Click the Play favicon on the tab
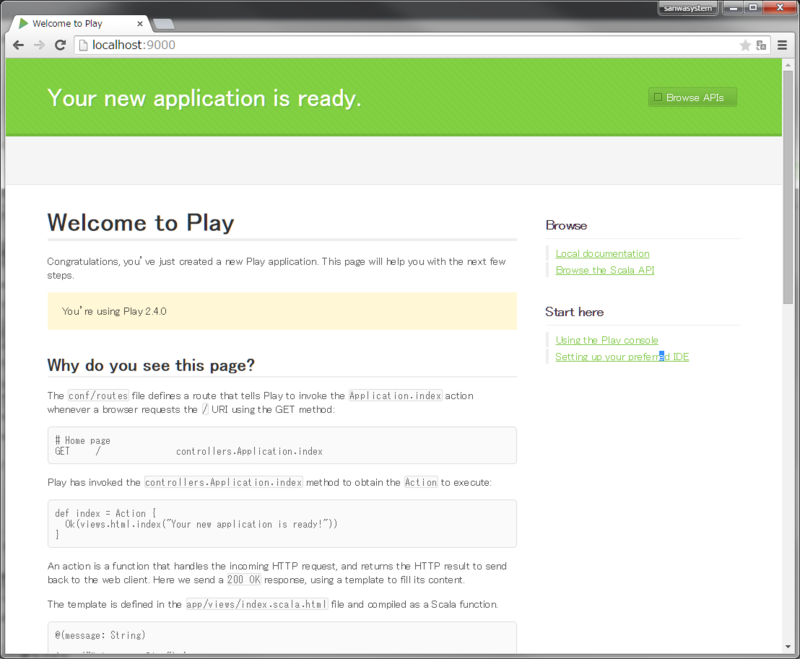The height and width of the screenshot is (659, 800). point(23,23)
